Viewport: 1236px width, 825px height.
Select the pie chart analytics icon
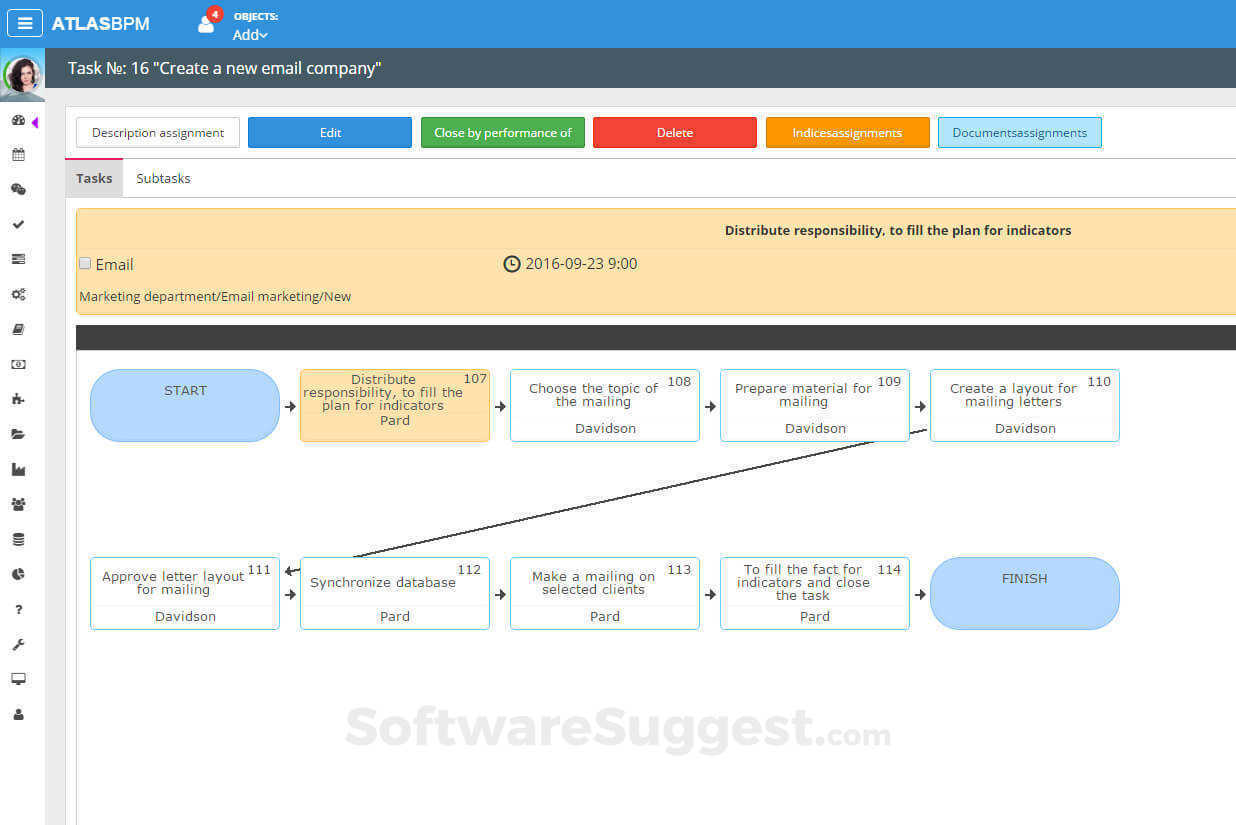18,573
